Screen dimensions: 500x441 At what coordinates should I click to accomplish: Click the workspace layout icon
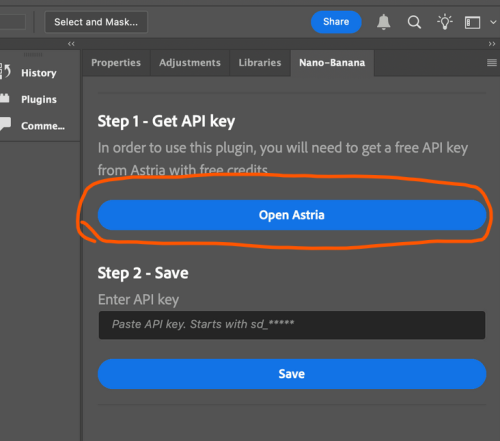coord(472,23)
